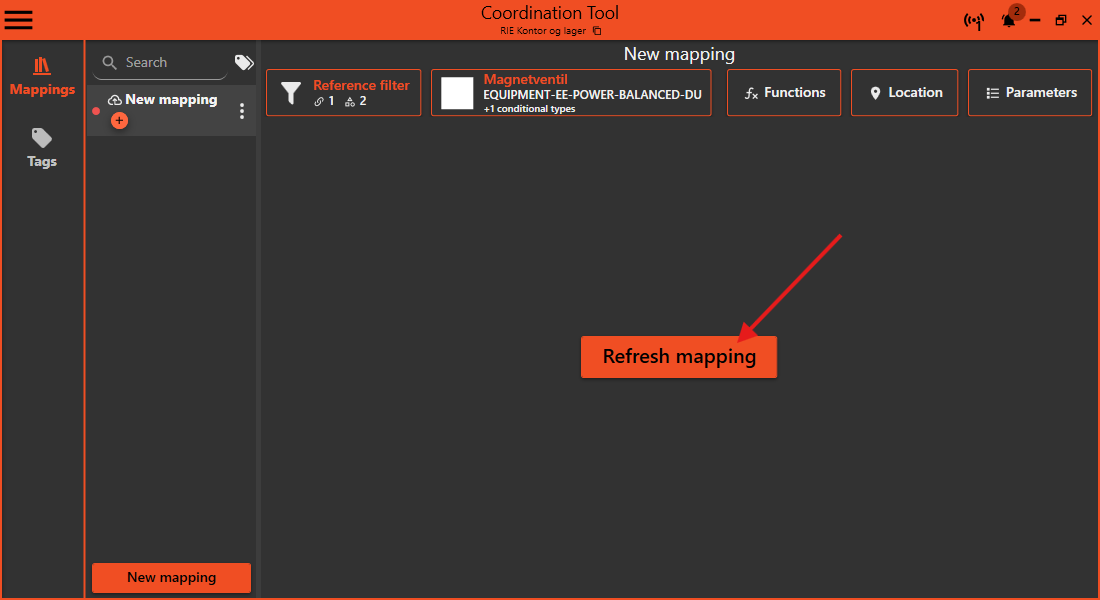1100x600 pixels.
Task: Click the fx icon on the Functions card
Action: pyautogui.click(x=751, y=92)
